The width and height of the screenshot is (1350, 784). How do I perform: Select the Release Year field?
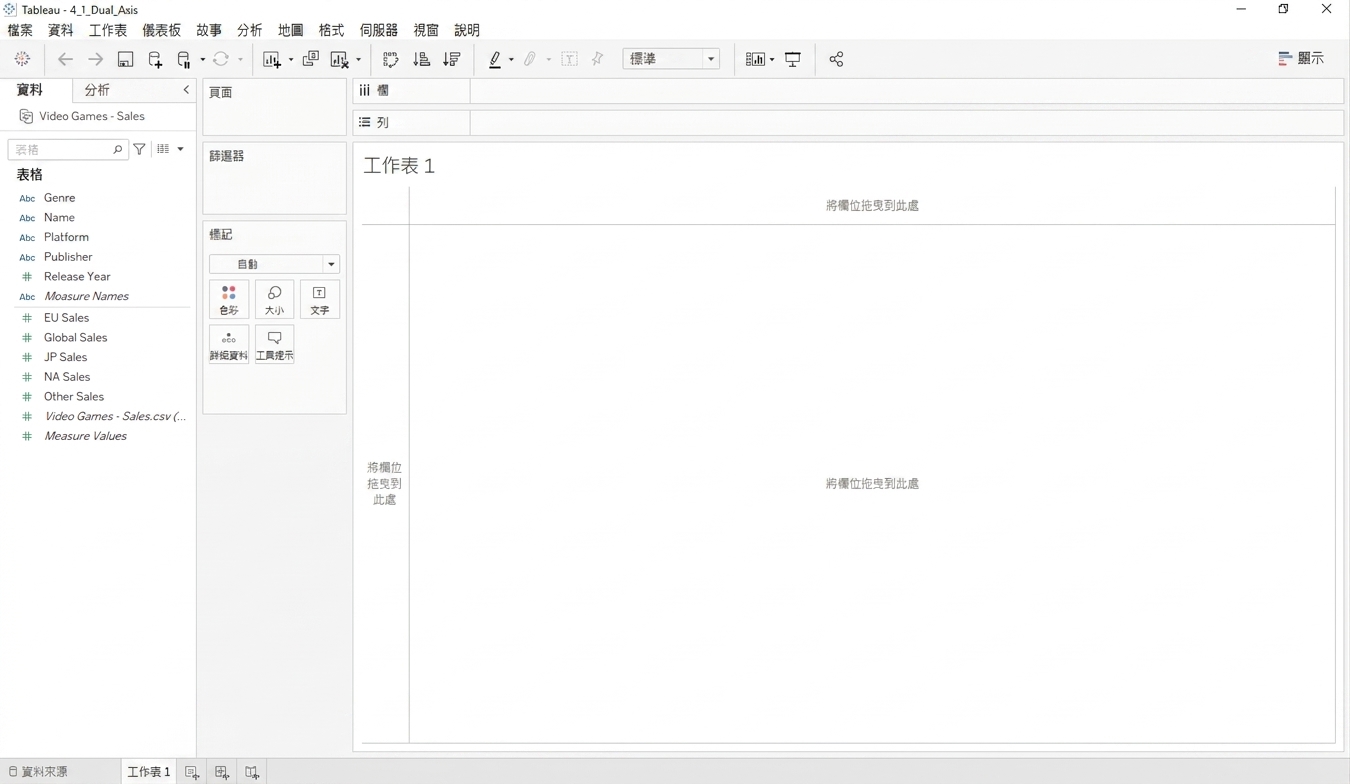[77, 277]
